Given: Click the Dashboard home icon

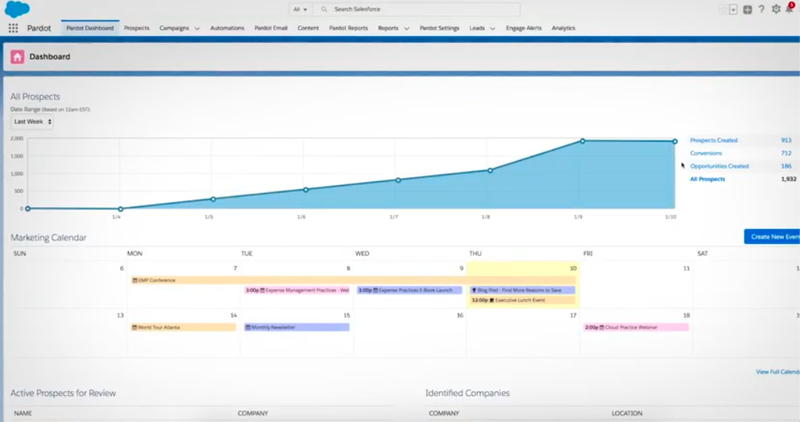Looking at the screenshot, I should [x=17, y=57].
